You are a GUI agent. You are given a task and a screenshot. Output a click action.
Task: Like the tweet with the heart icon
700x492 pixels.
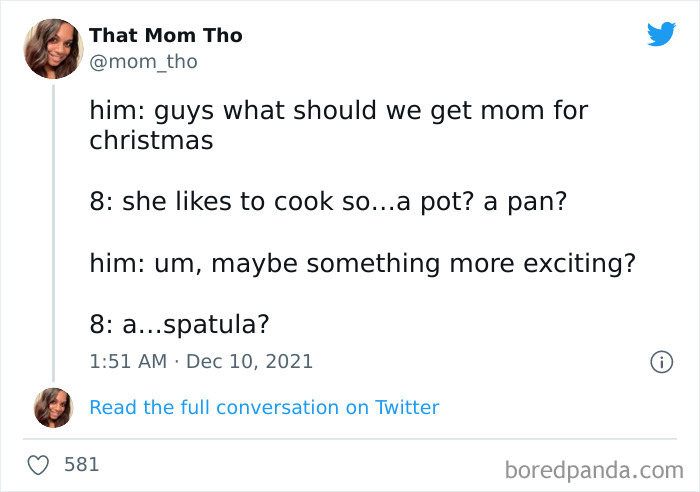(39, 465)
